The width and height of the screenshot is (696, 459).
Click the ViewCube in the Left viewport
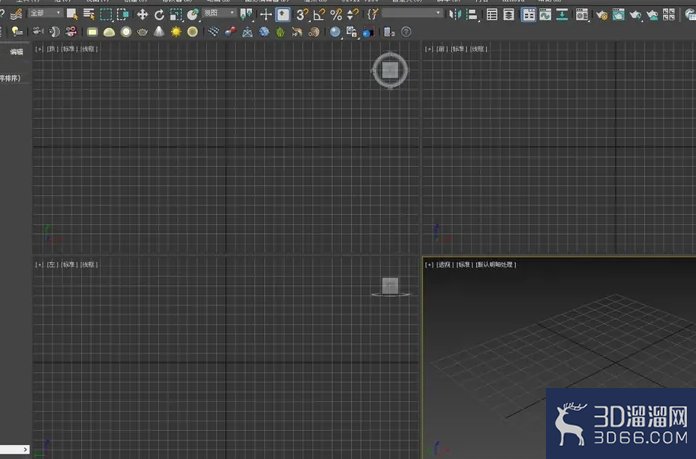[x=390, y=286]
